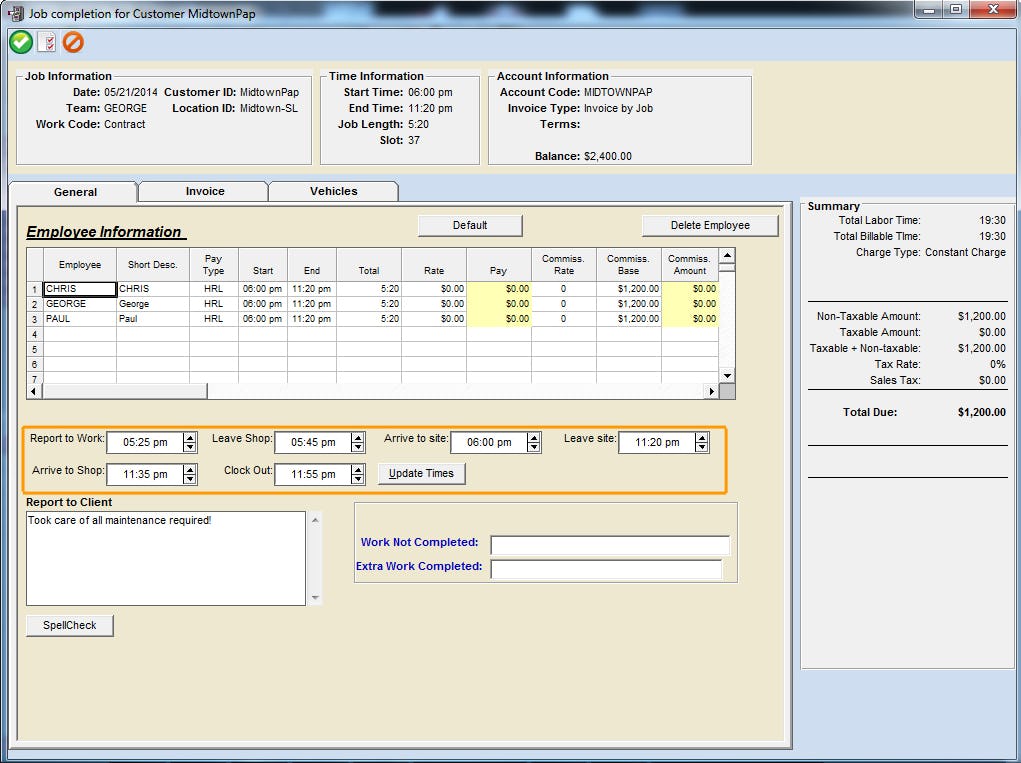Approve job completion with green checkmark icon
This screenshot has height=763, width=1021.
[x=20, y=42]
